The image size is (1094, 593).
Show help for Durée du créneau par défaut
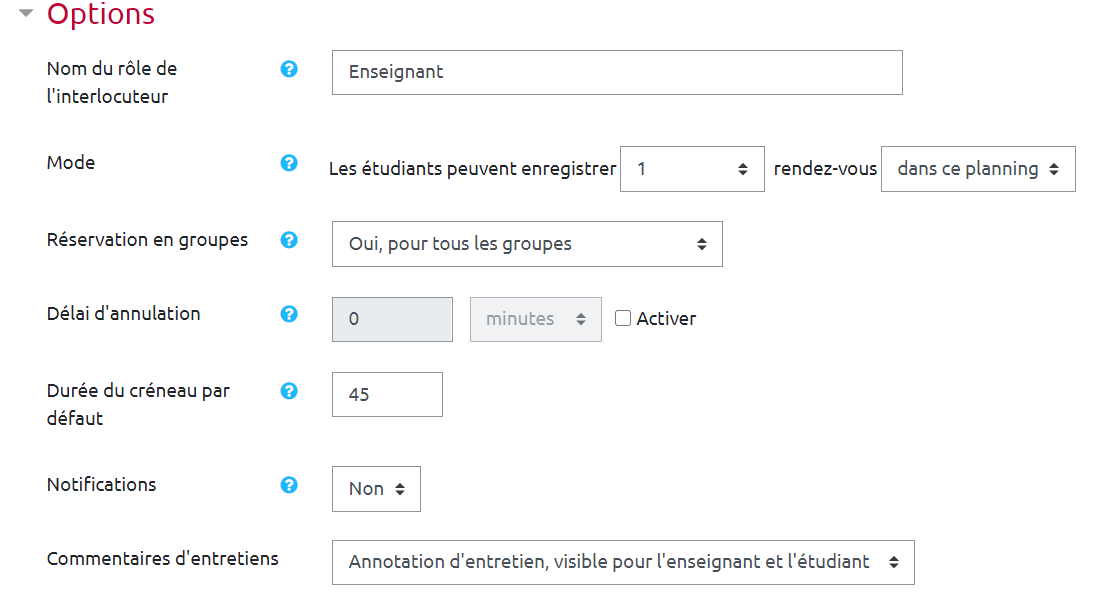[x=289, y=391]
